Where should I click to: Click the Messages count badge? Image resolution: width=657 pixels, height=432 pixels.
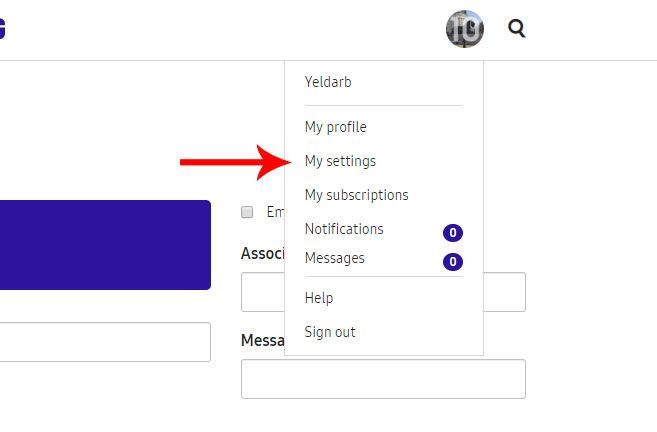click(x=453, y=262)
